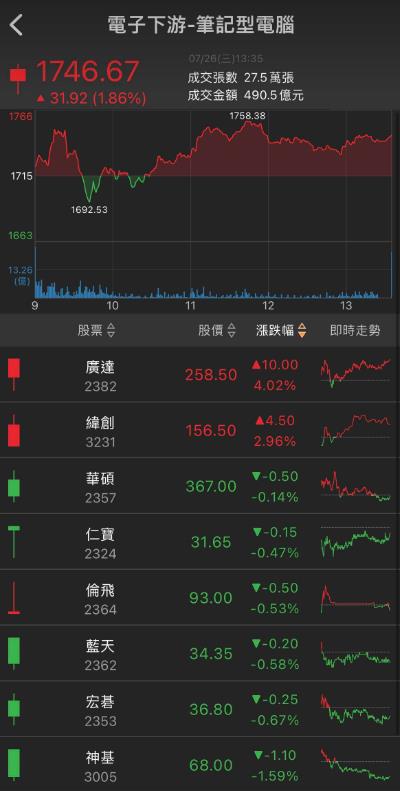
Task: Tap the -0.58% change value
Action: click(x=274, y=665)
